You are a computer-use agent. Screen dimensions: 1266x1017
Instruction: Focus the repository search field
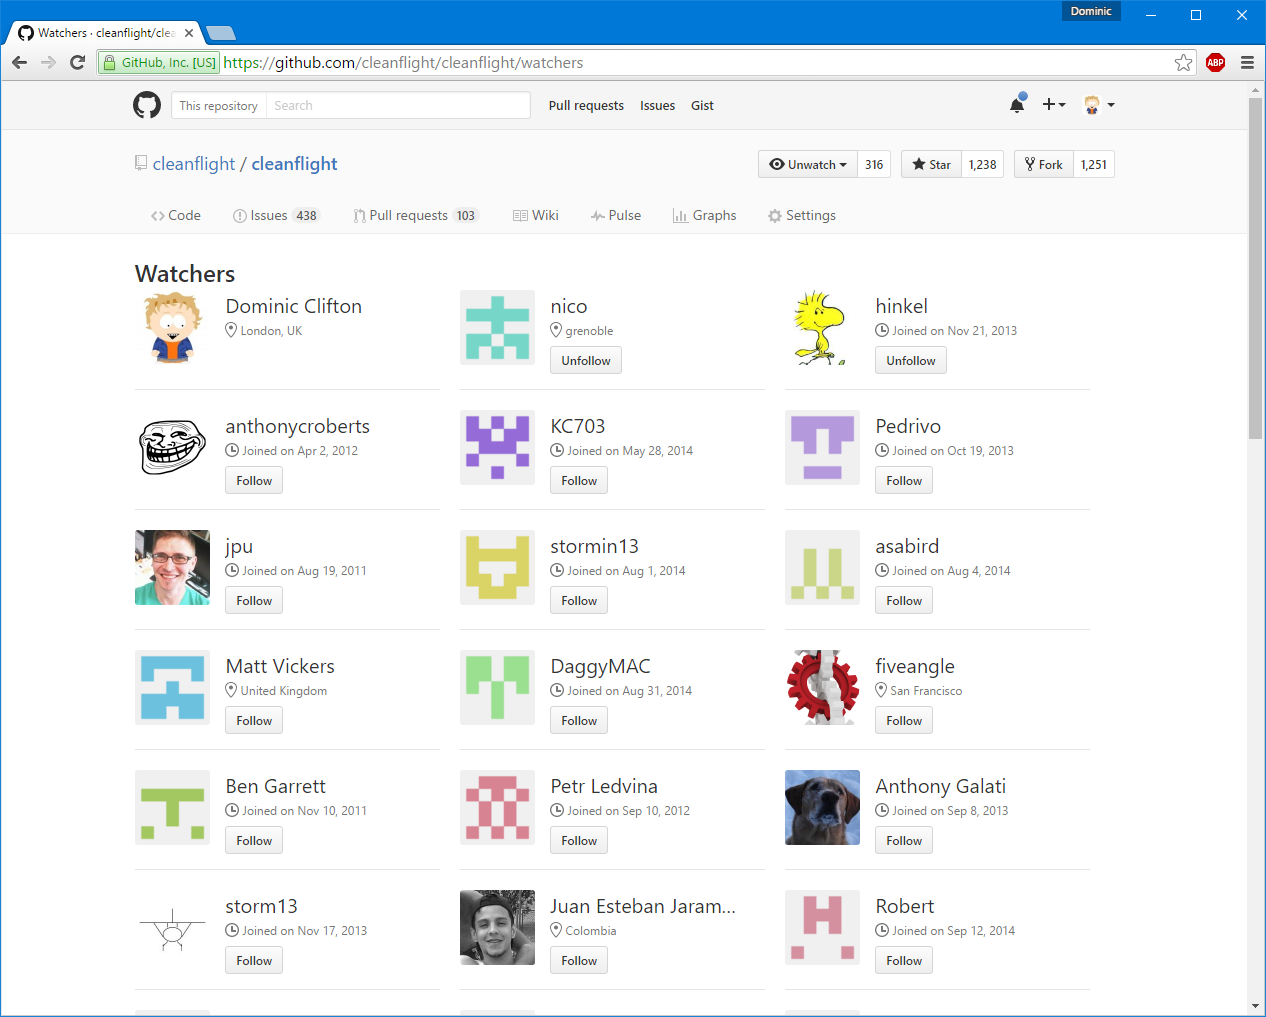[x=397, y=105]
